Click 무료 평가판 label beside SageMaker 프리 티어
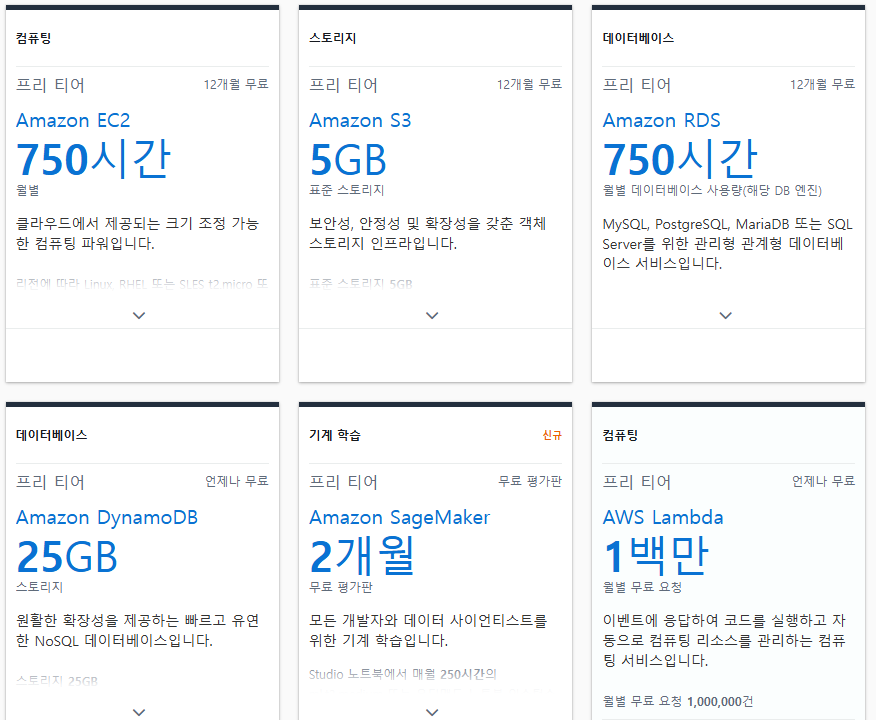The width and height of the screenshot is (876, 720). point(530,481)
